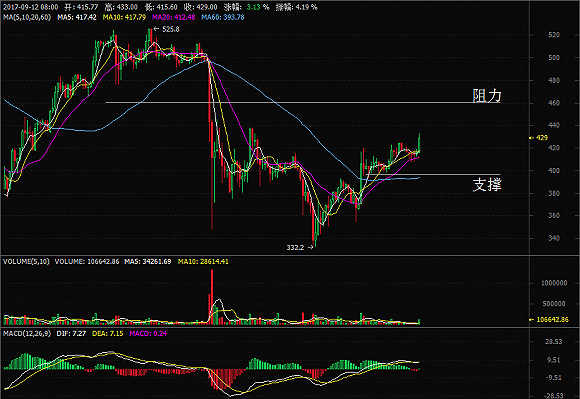The height and width of the screenshot is (399, 580).
Task: Click the MA(5,10,20,60) indicator label
Action: click(27, 17)
